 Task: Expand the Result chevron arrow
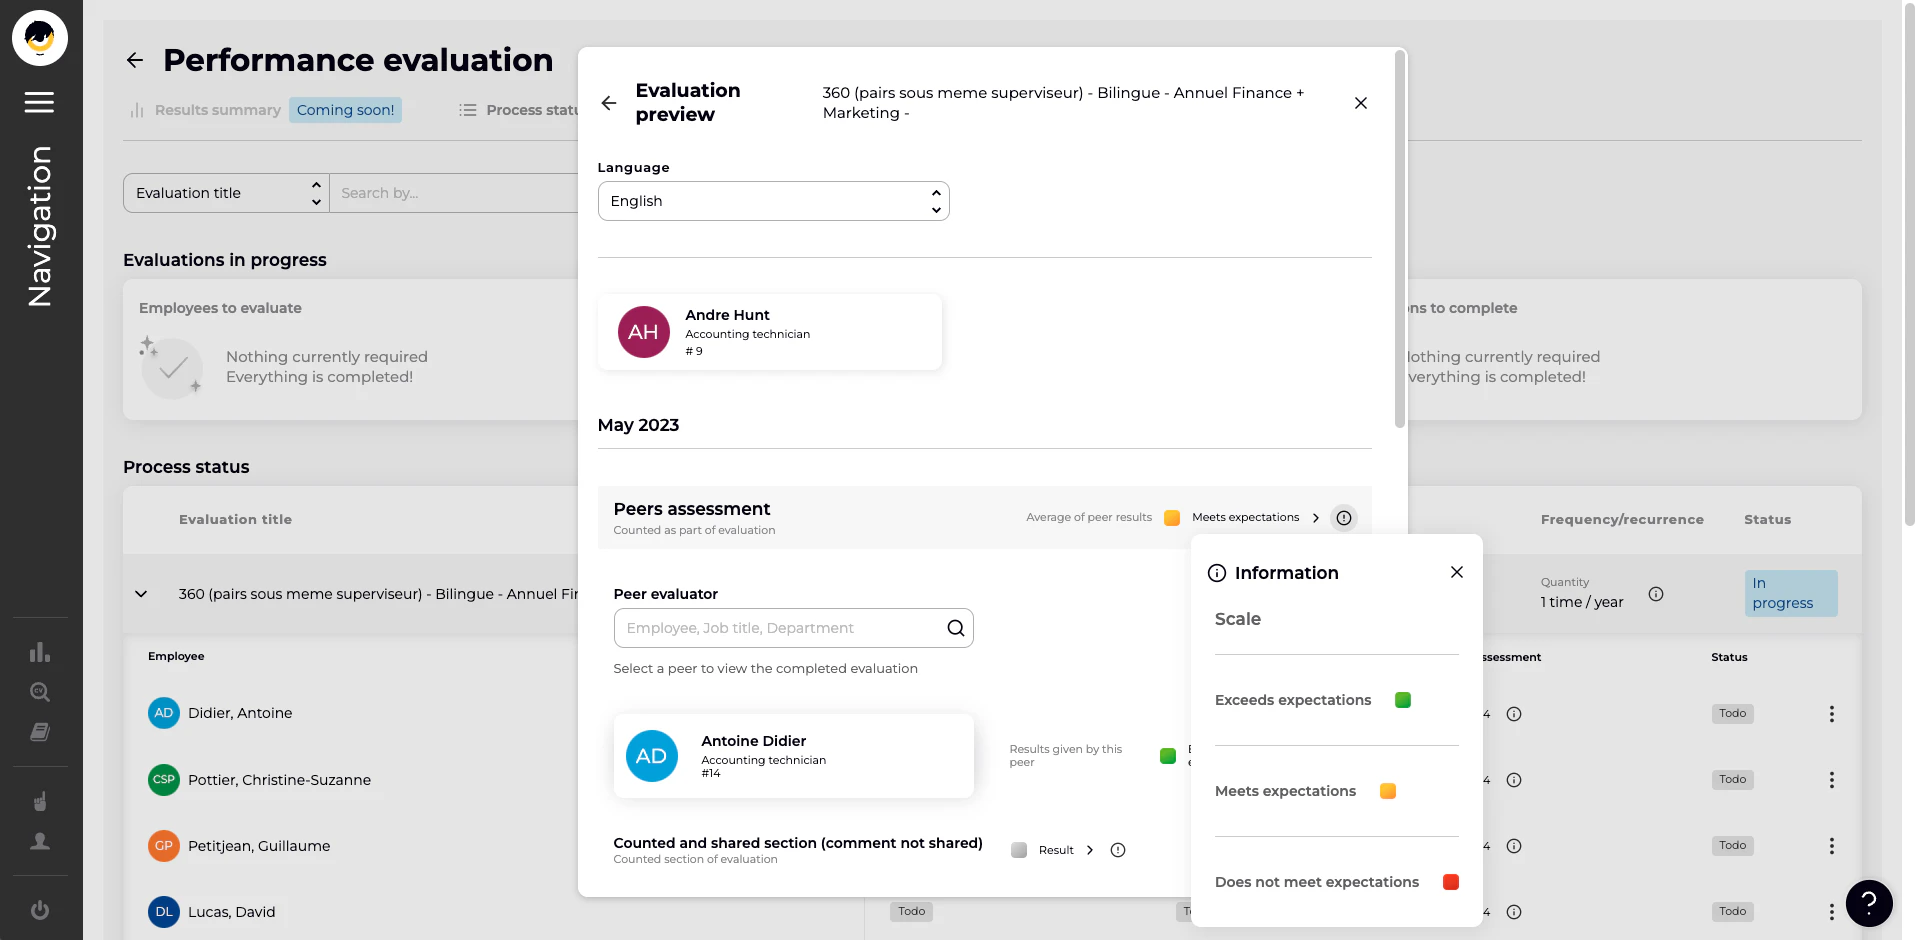point(1090,850)
